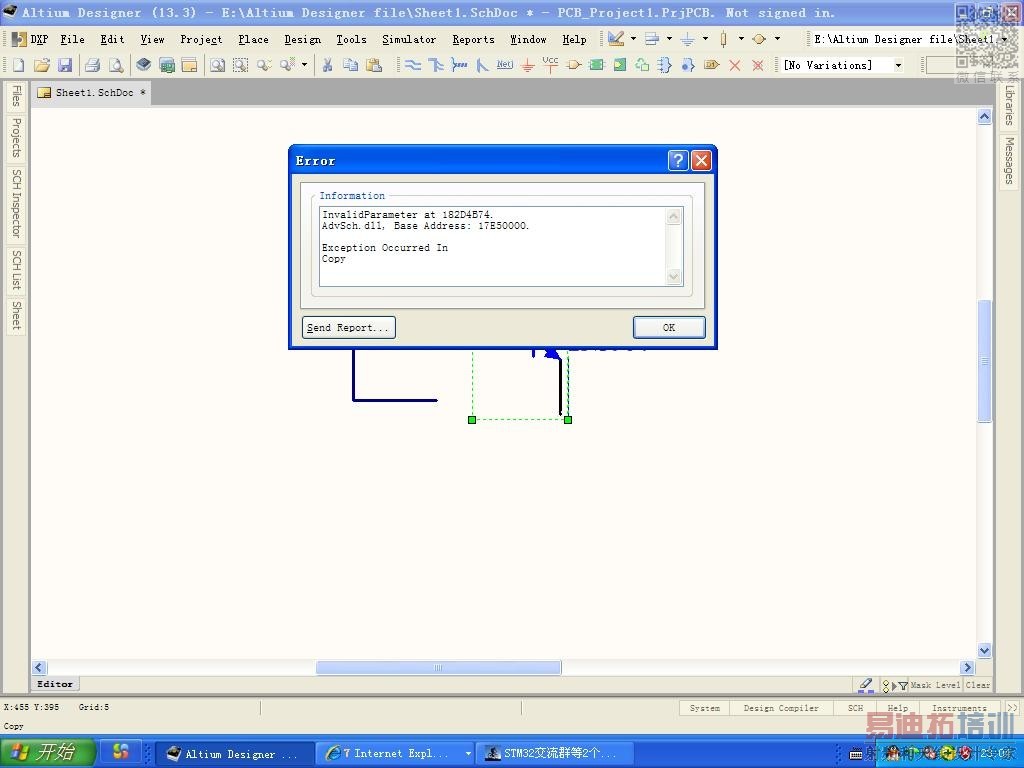1024x768 pixels.
Task: Open the Libraries side panel
Action: [x=1010, y=105]
